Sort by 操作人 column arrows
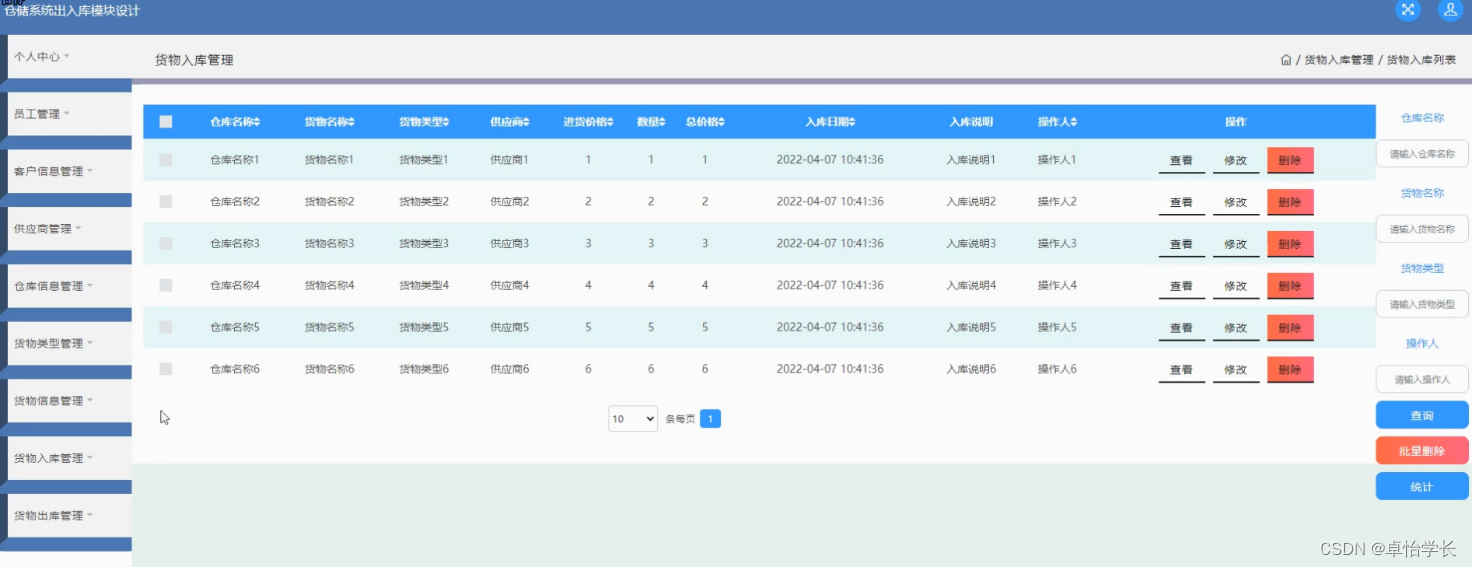 [1074, 122]
